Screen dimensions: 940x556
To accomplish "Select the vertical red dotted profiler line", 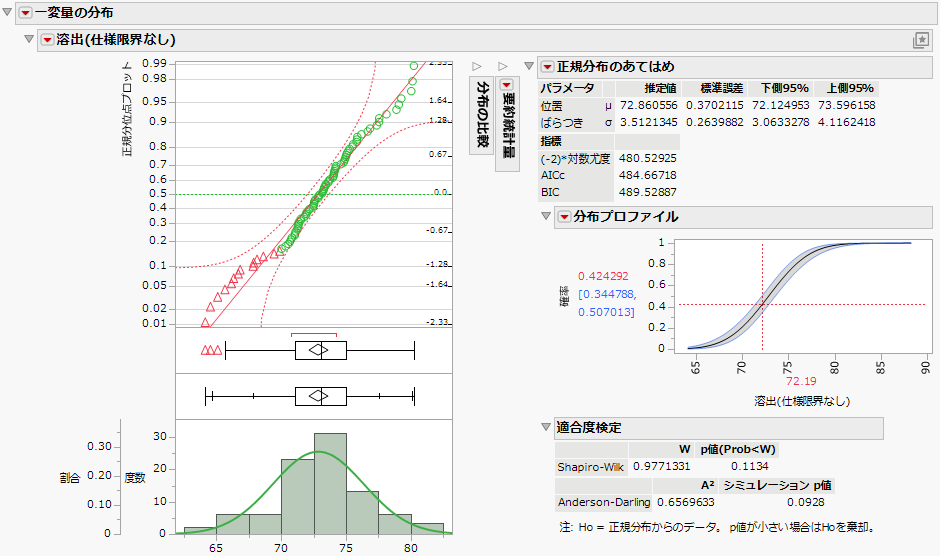I will tap(763, 296).
